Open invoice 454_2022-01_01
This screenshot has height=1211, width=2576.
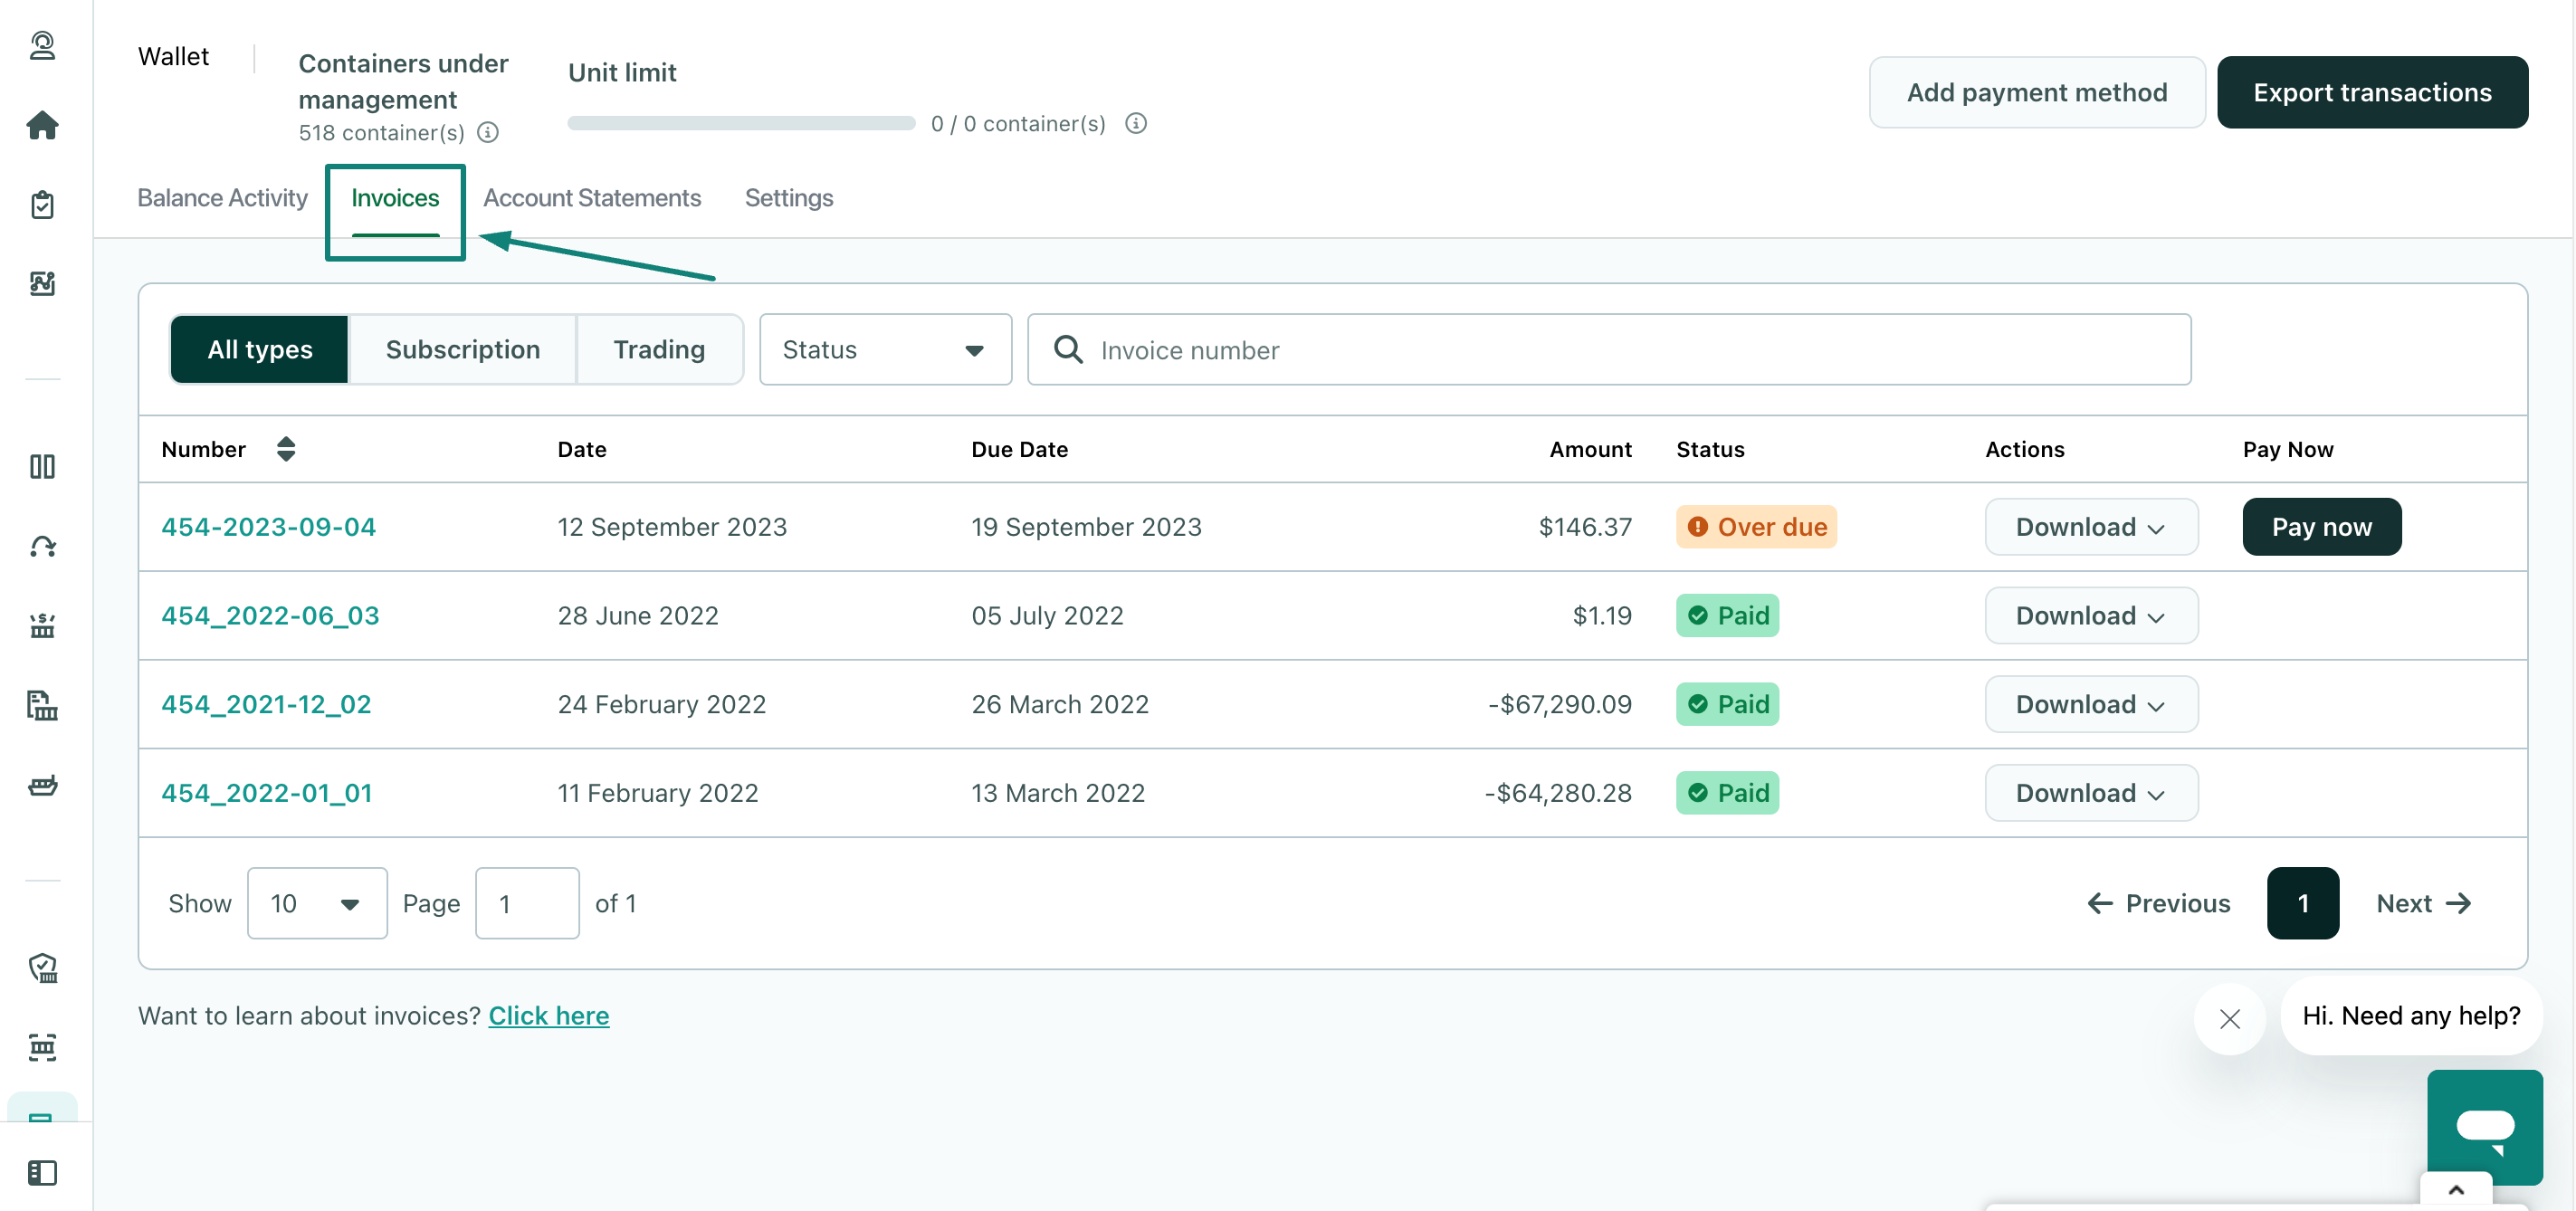point(267,793)
